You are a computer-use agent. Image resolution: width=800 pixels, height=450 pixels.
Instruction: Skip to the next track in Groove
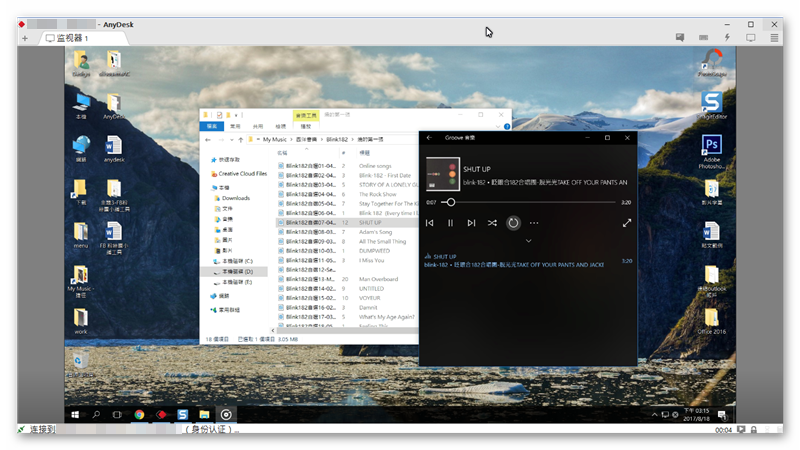(471, 223)
